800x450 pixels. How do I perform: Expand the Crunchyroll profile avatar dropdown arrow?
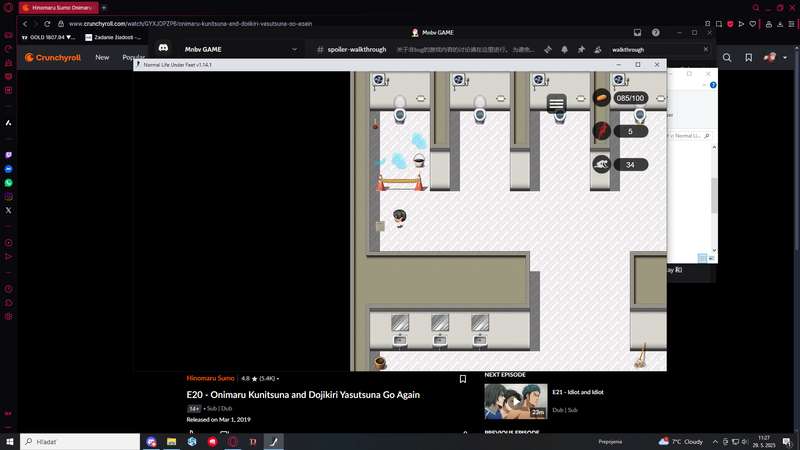point(785,58)
